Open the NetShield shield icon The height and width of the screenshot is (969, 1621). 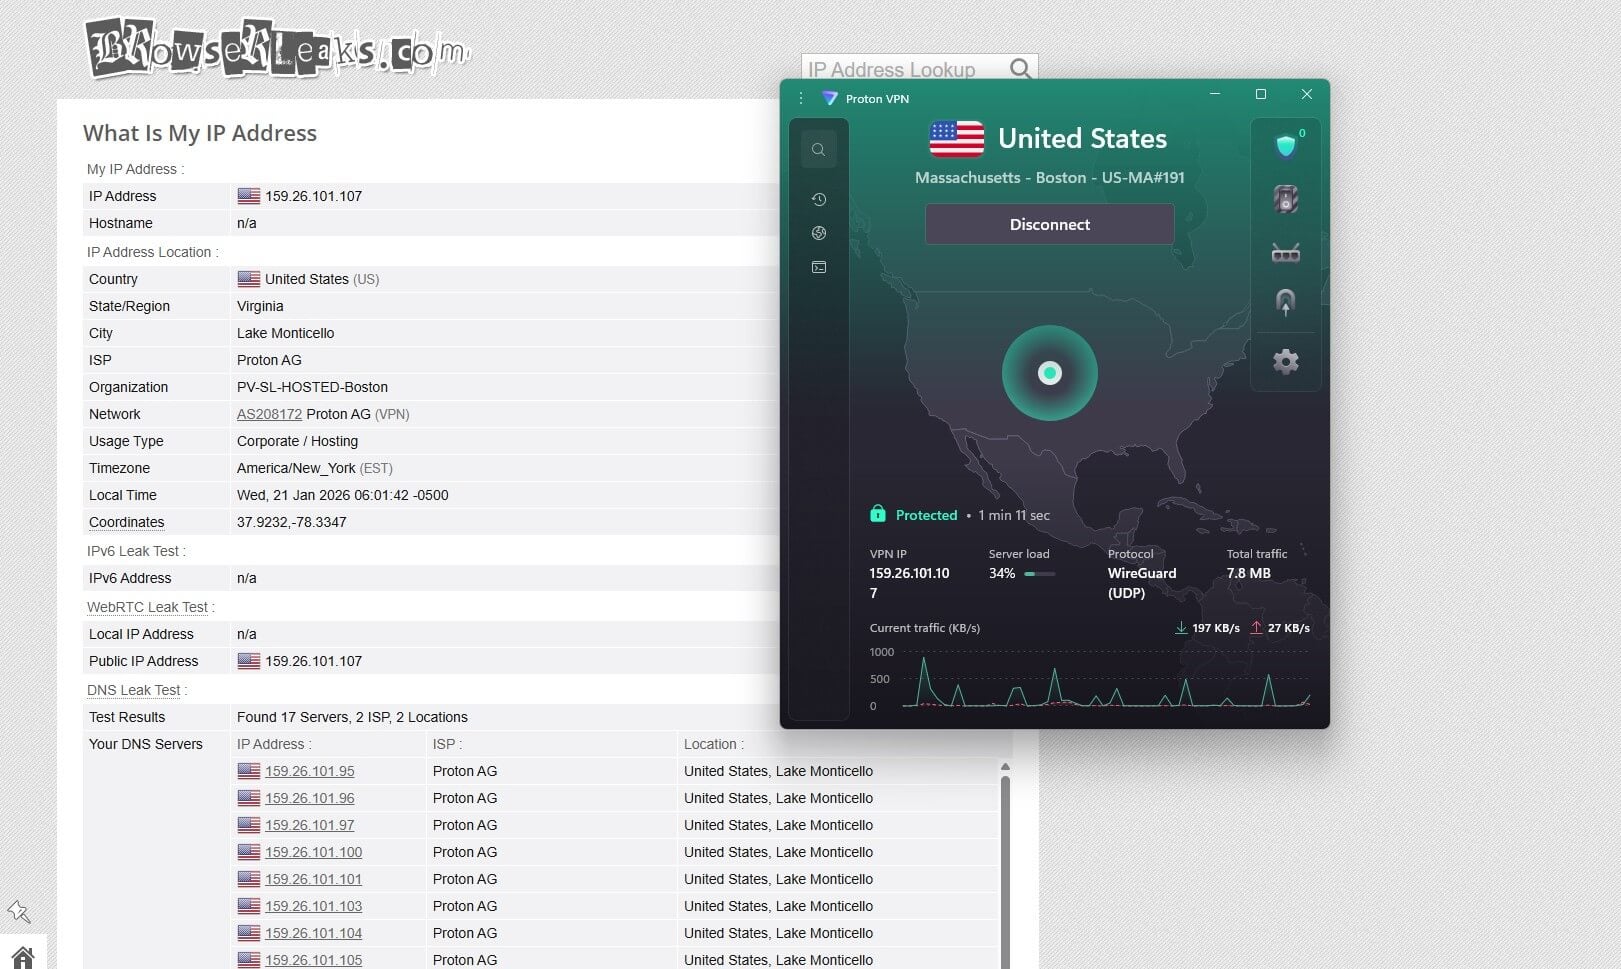click(1286, 145)
